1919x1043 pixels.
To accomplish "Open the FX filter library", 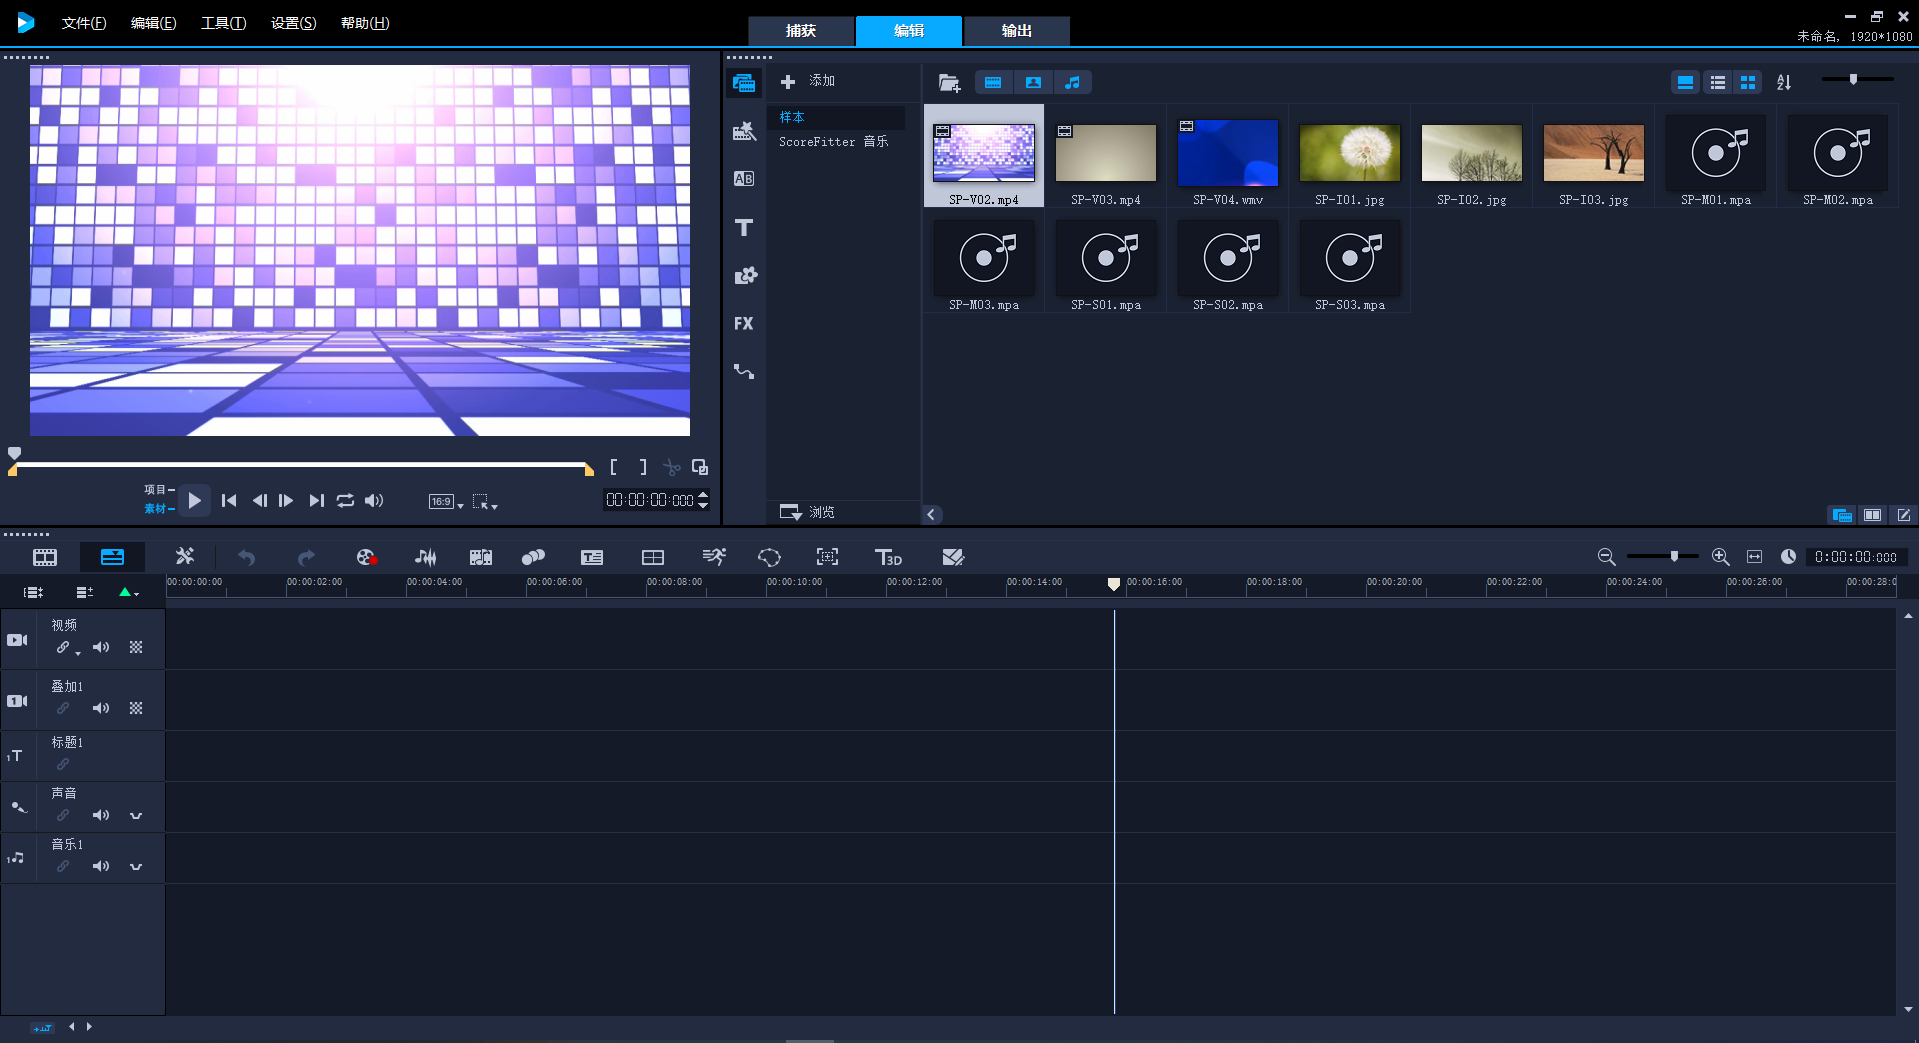I will pyautogui.click(x=743, y=324).
